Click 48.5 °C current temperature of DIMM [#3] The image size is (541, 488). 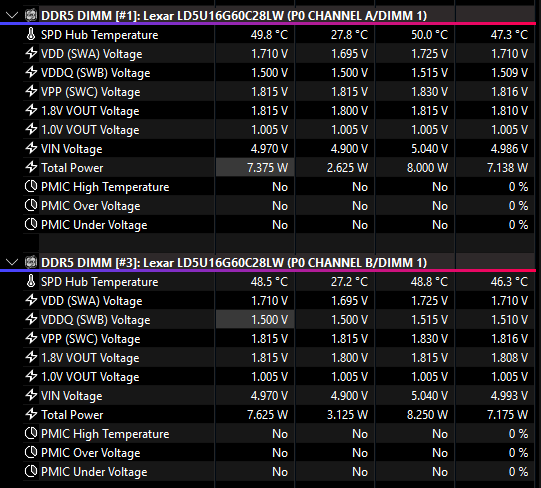coord(269,282)
